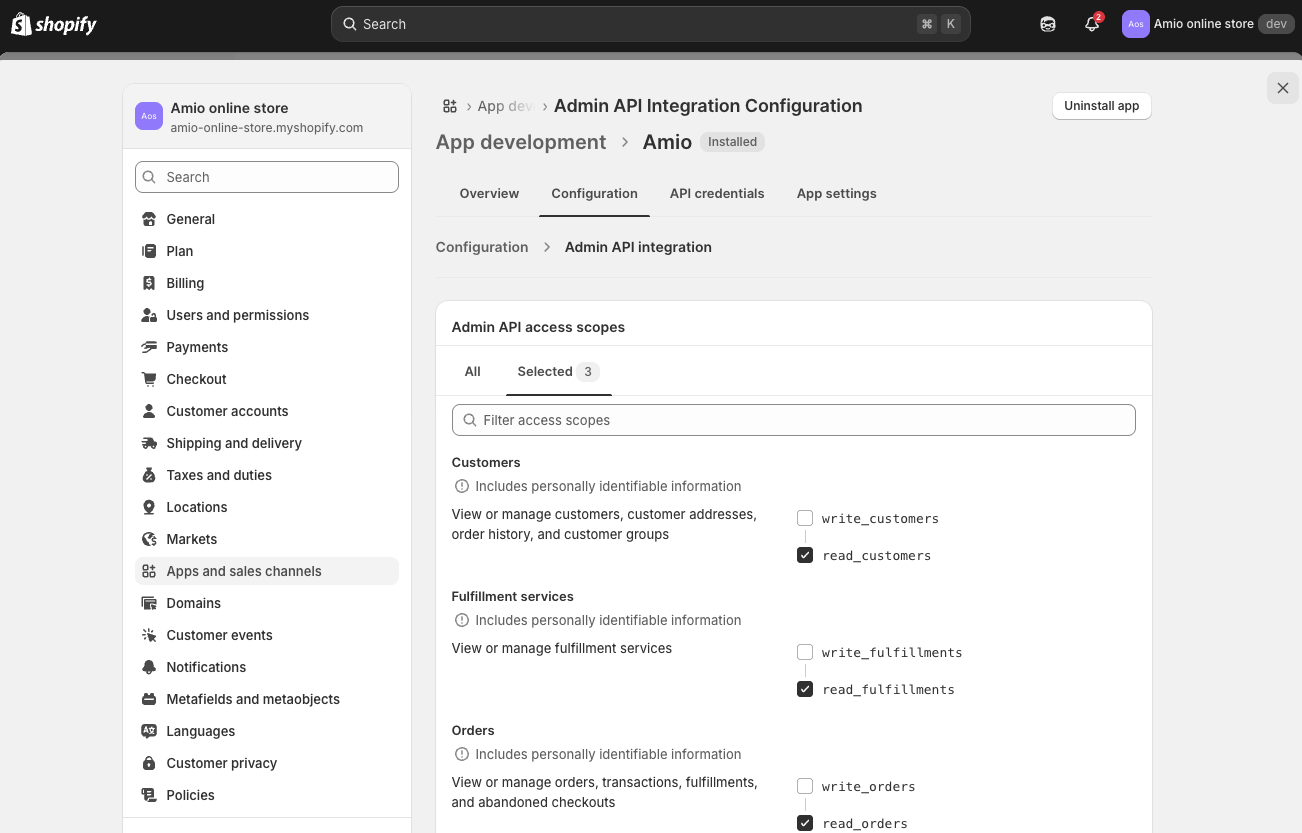Click the apps breadcrumb icon
1302x833 pixels.
[x=450, y=106]
